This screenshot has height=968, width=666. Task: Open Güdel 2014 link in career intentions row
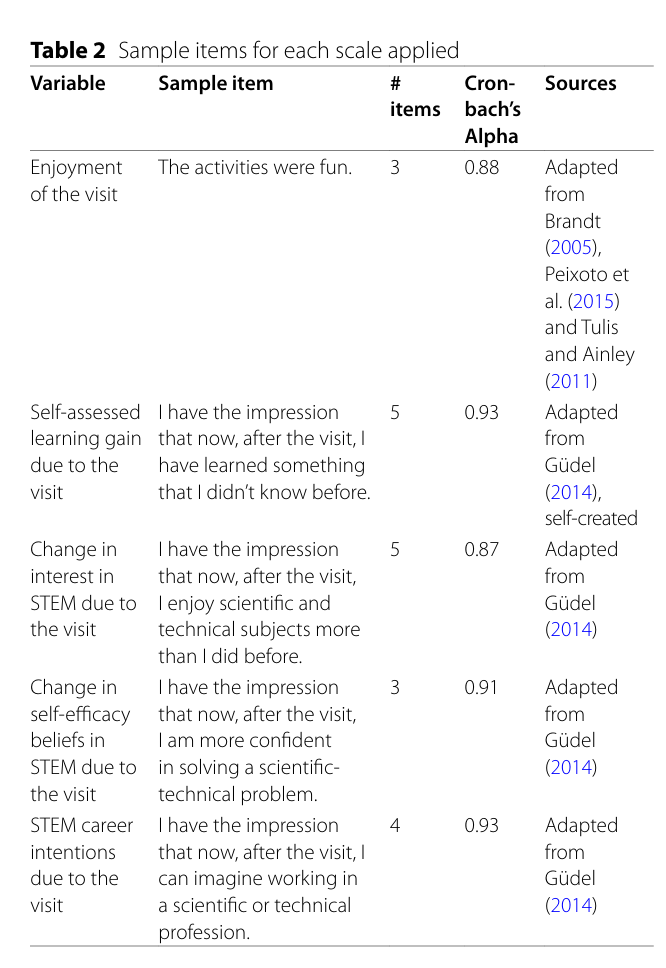571,906
